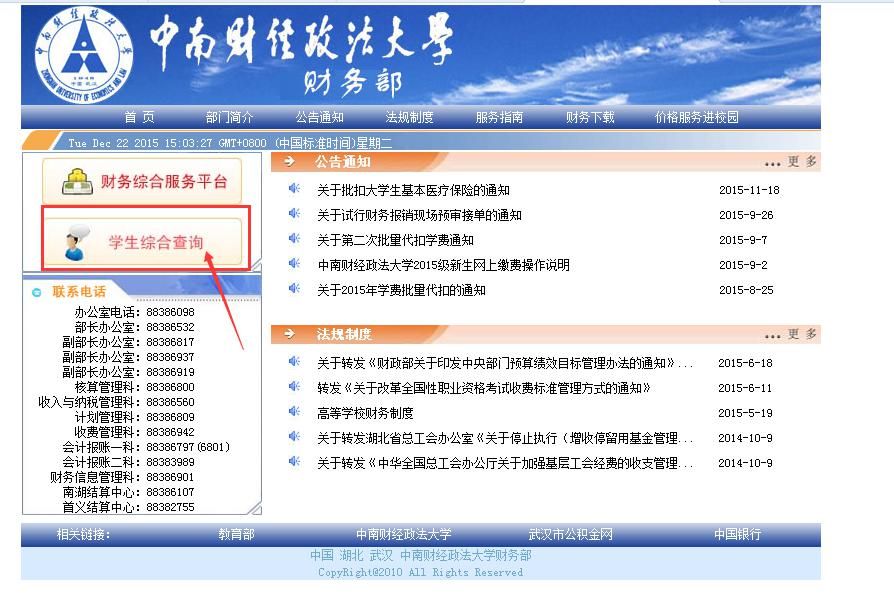
Task: Click arrow icon in 法规制度 header
Action: click(x=289, y=334)
